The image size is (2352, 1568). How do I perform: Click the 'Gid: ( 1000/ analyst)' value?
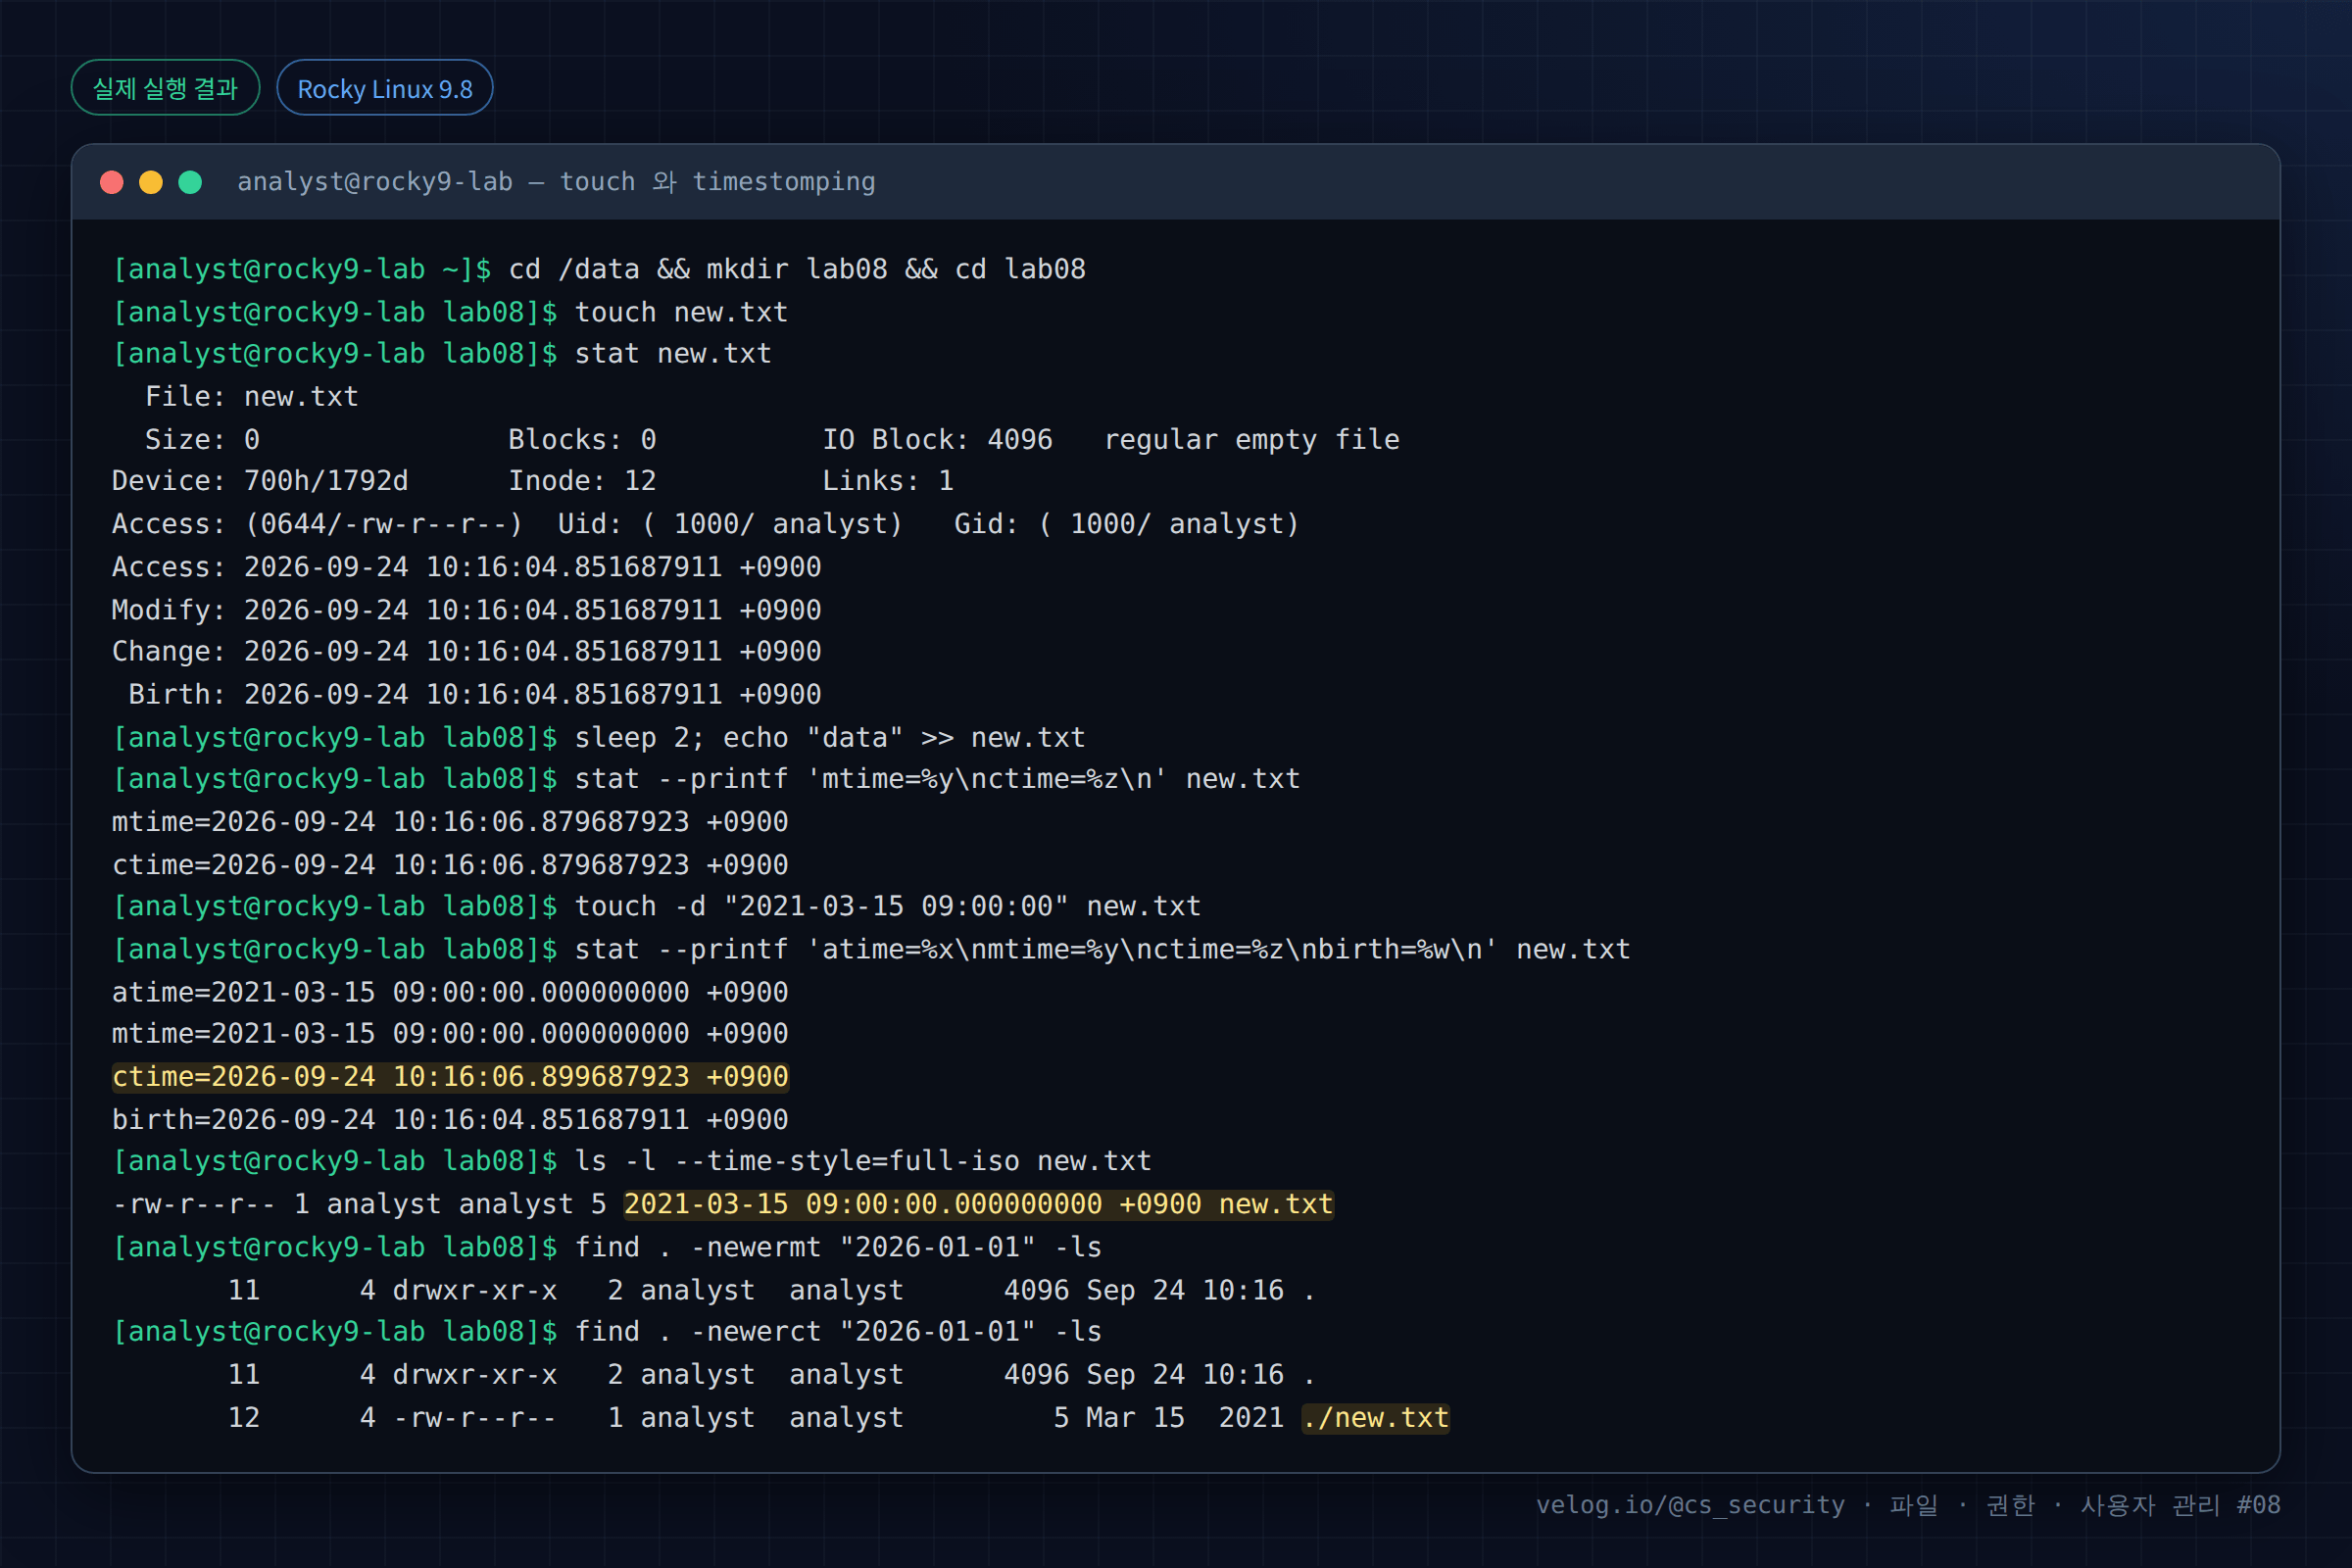click(1127, 524)
